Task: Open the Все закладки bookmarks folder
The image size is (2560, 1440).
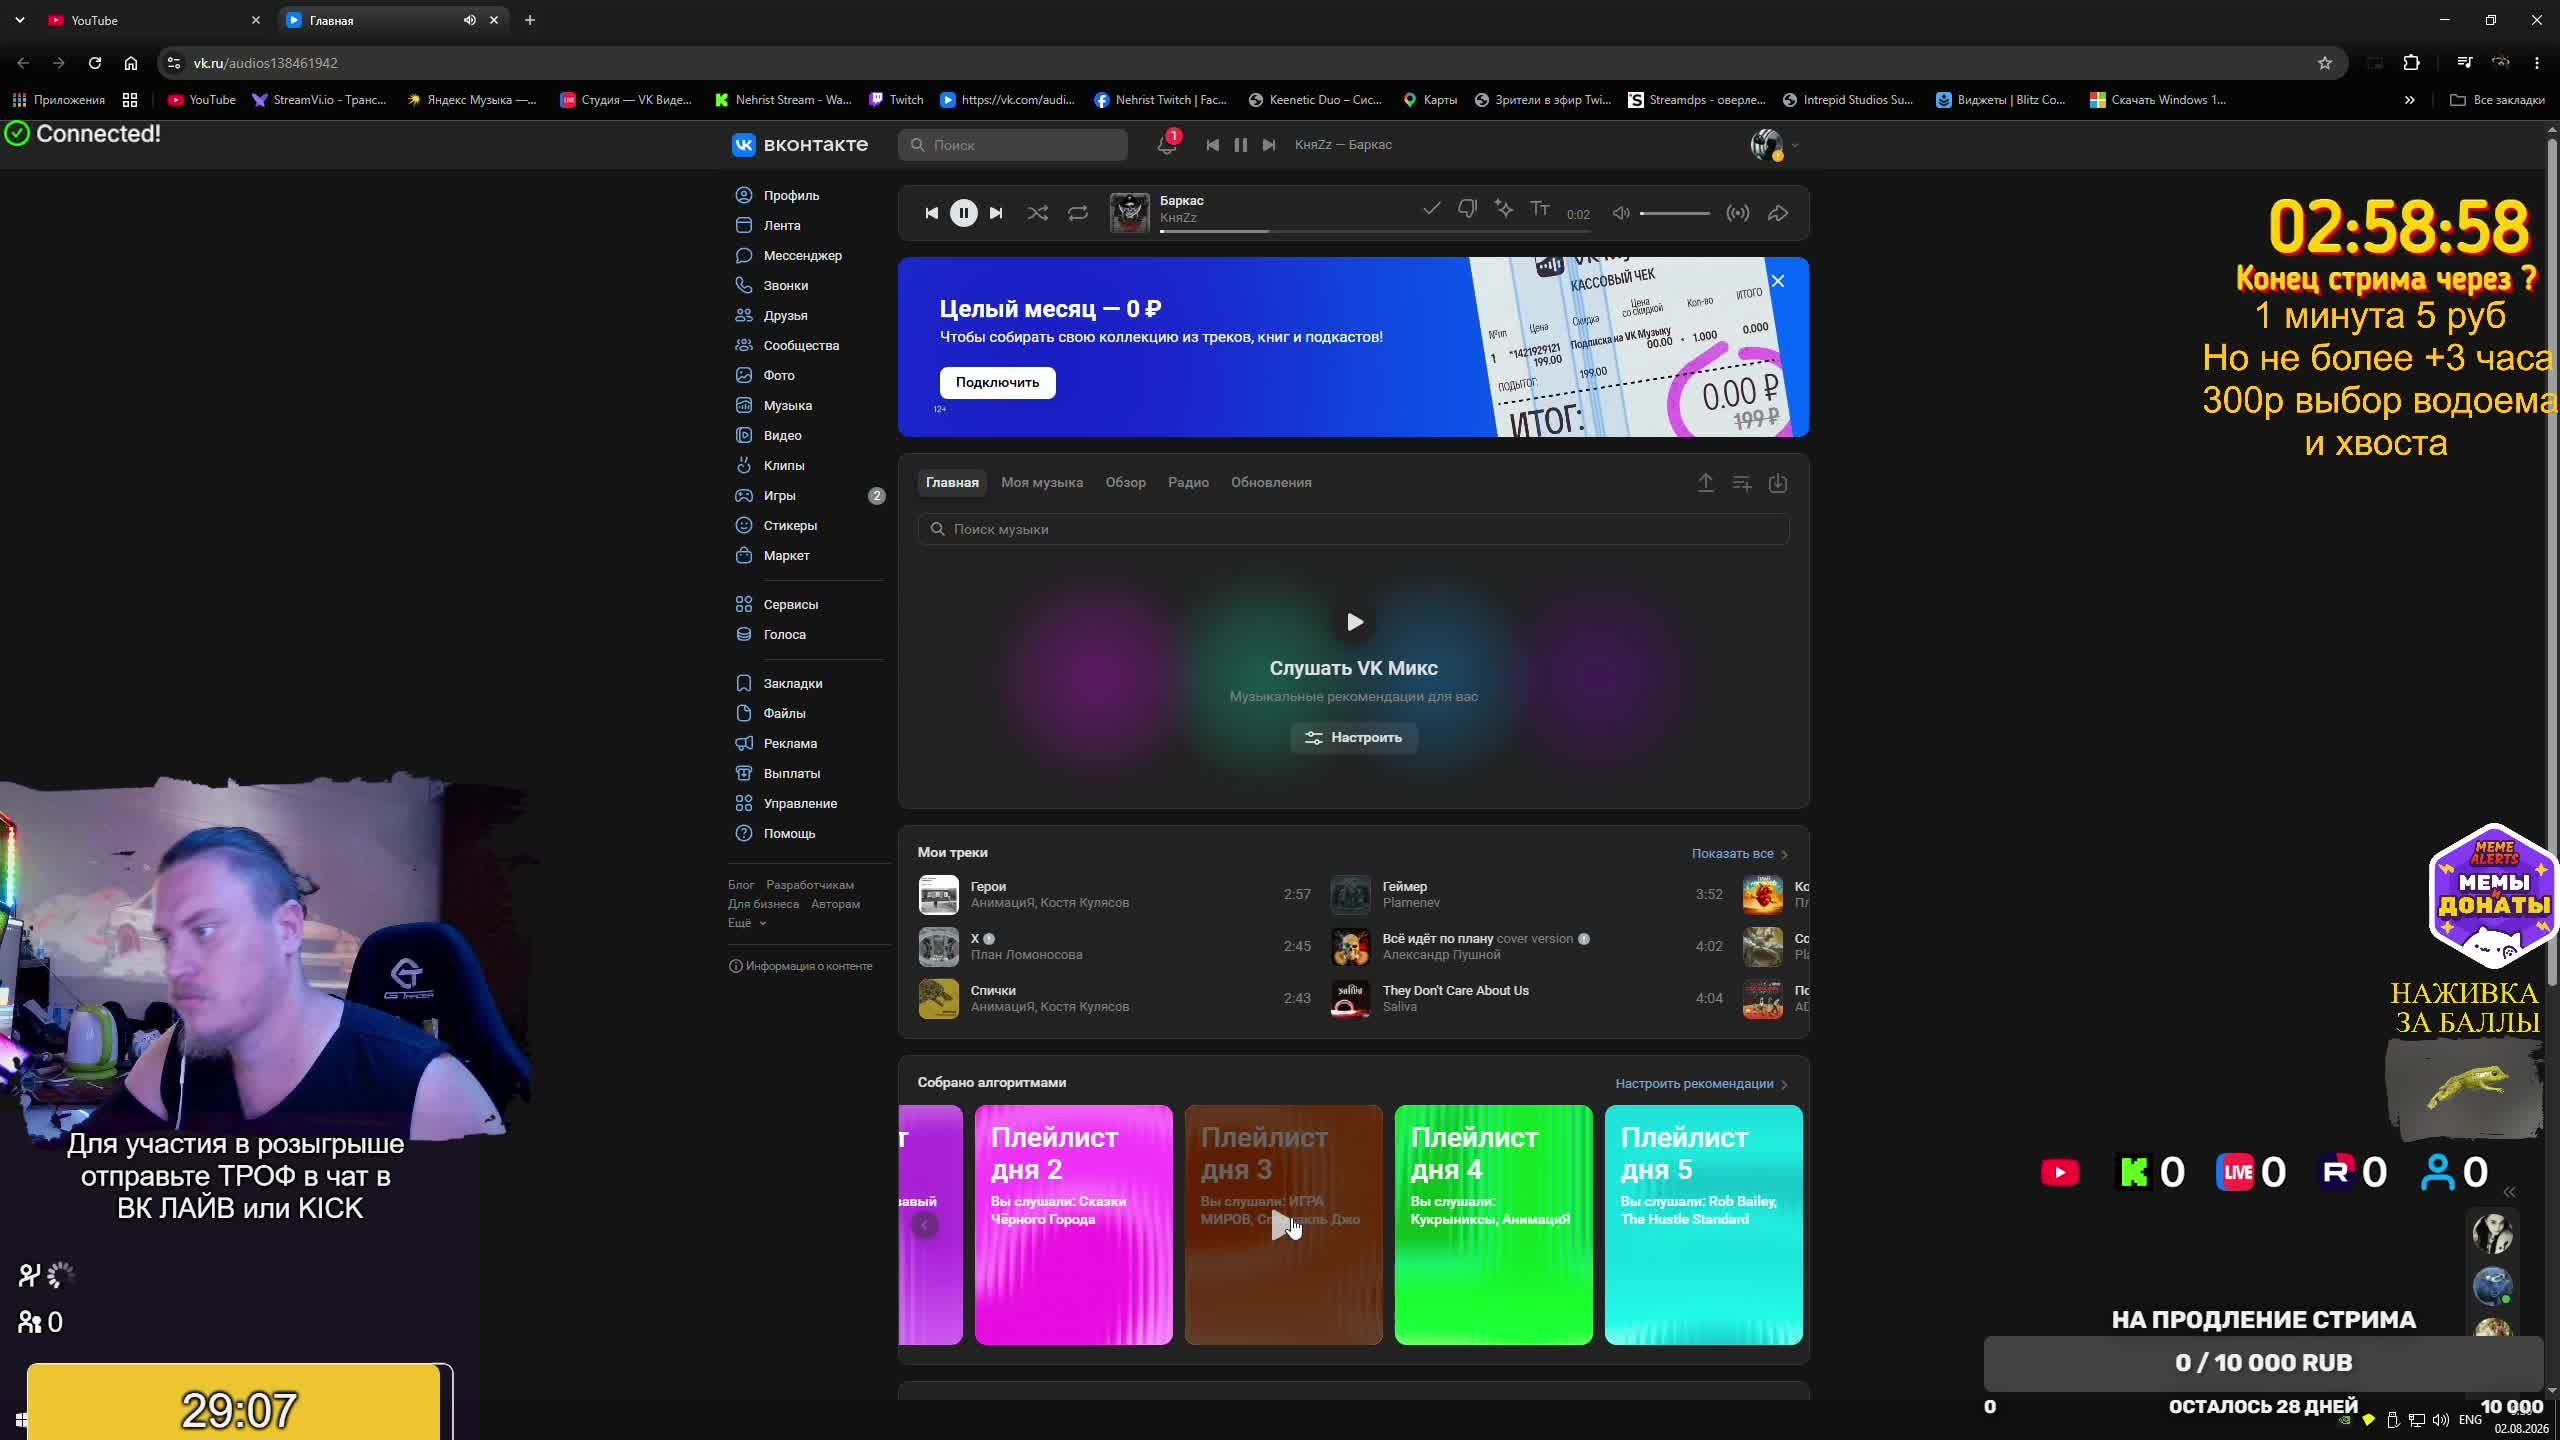Action: tap(2497, 100)
